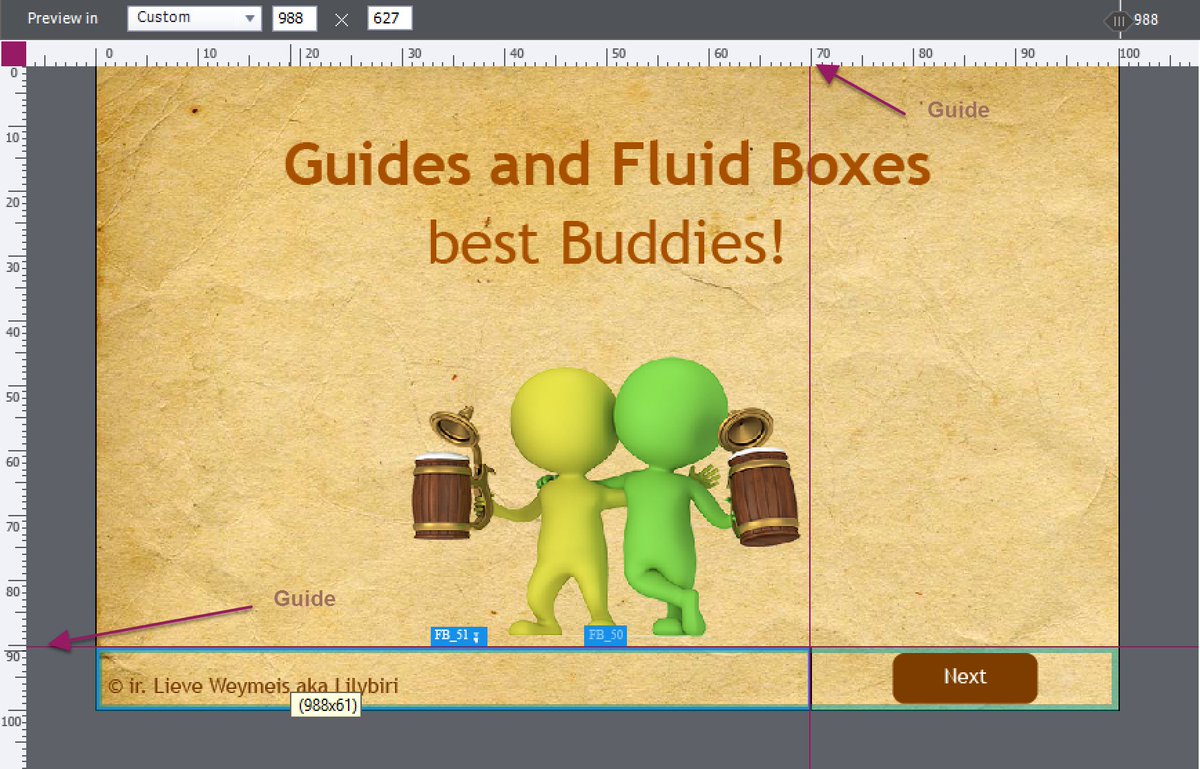Select the FB_50 fluid box label
Viewport: 1200px width, 769px height.
(605, 635)
